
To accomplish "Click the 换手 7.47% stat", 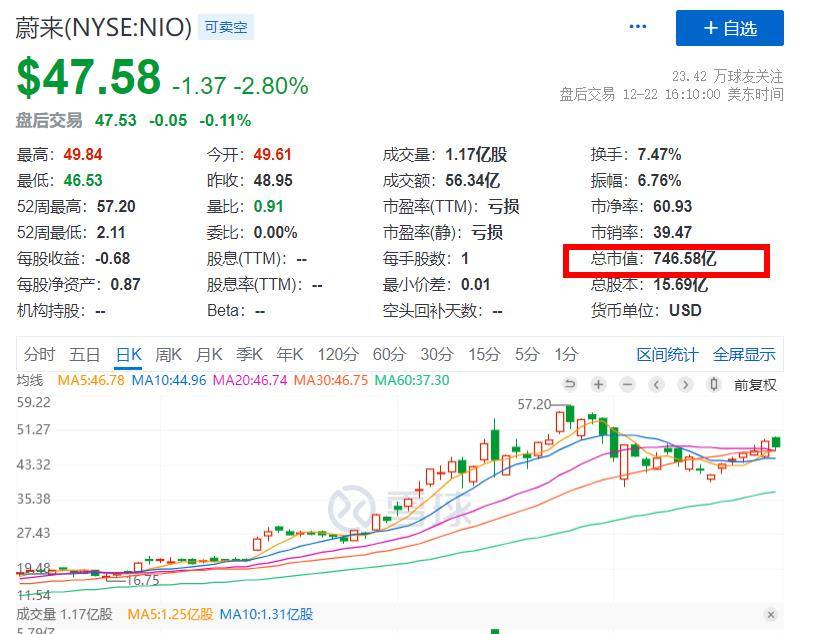I will pyautogui.click(x=636, y=155).
